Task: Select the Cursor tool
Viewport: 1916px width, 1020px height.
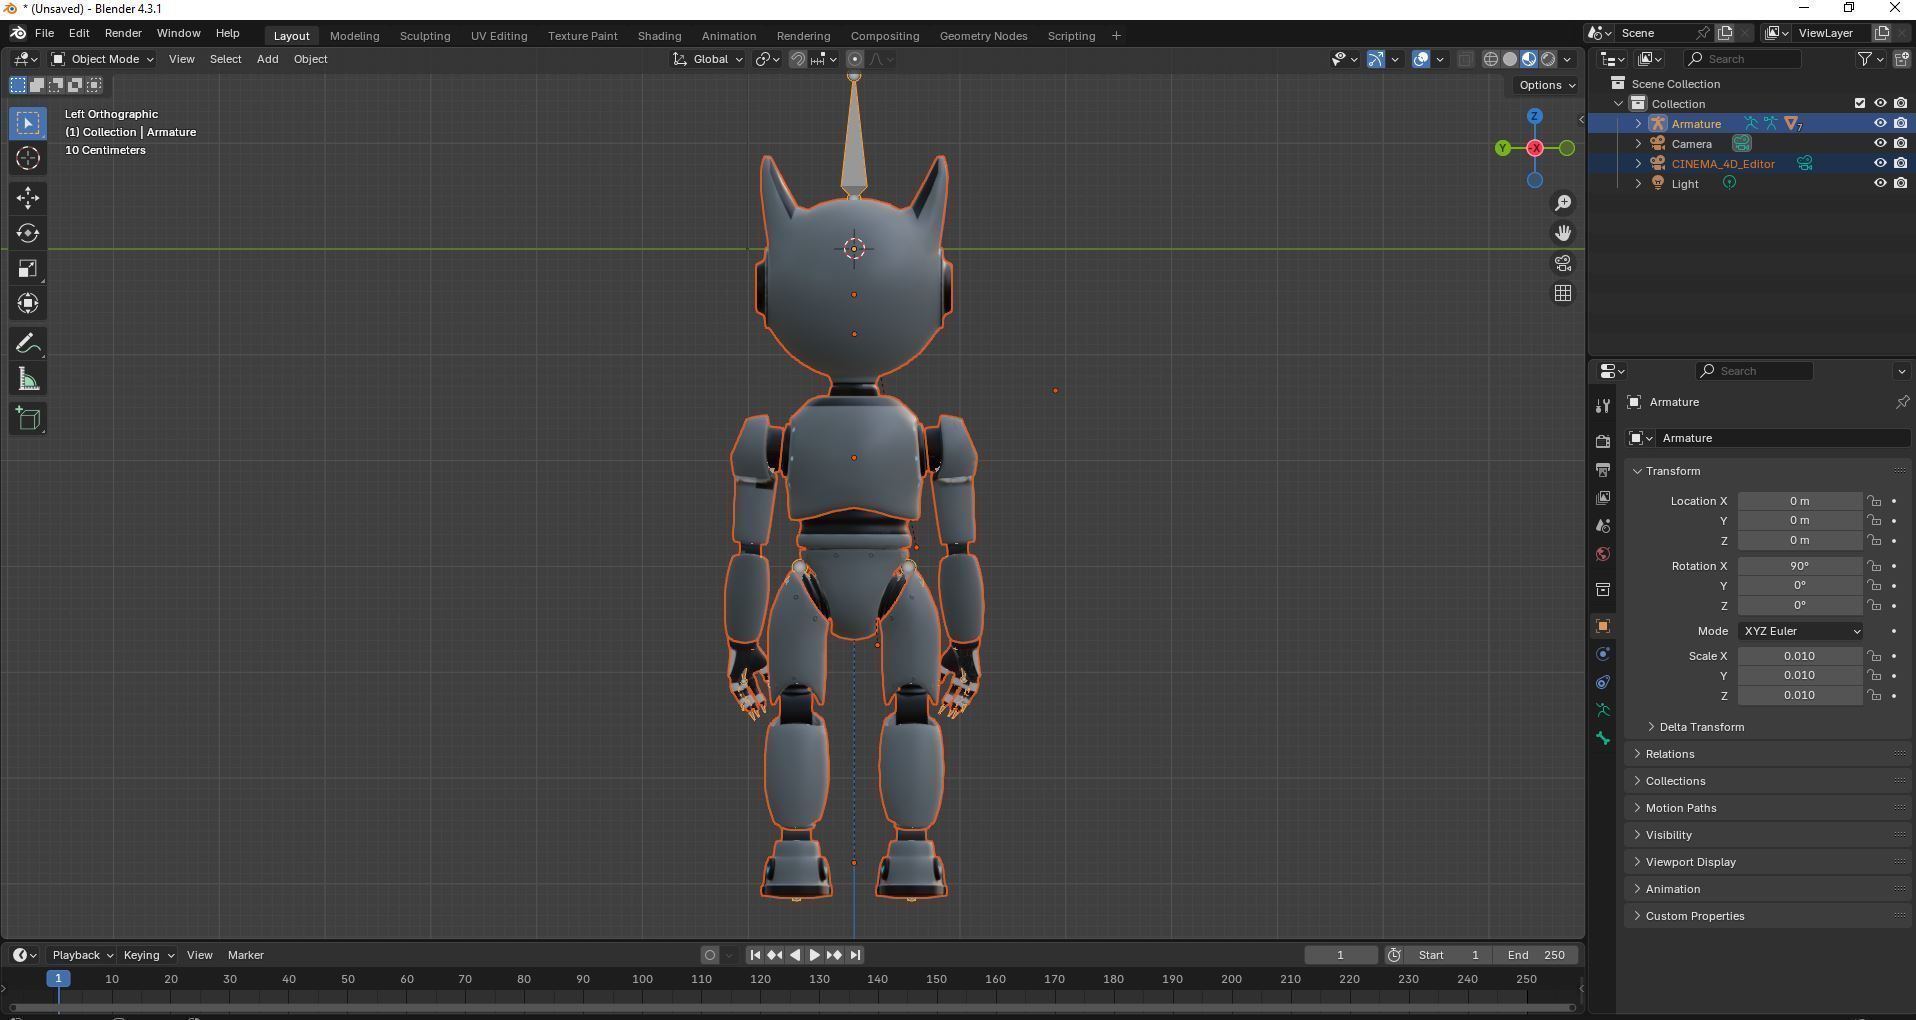Action: [28, 158]
